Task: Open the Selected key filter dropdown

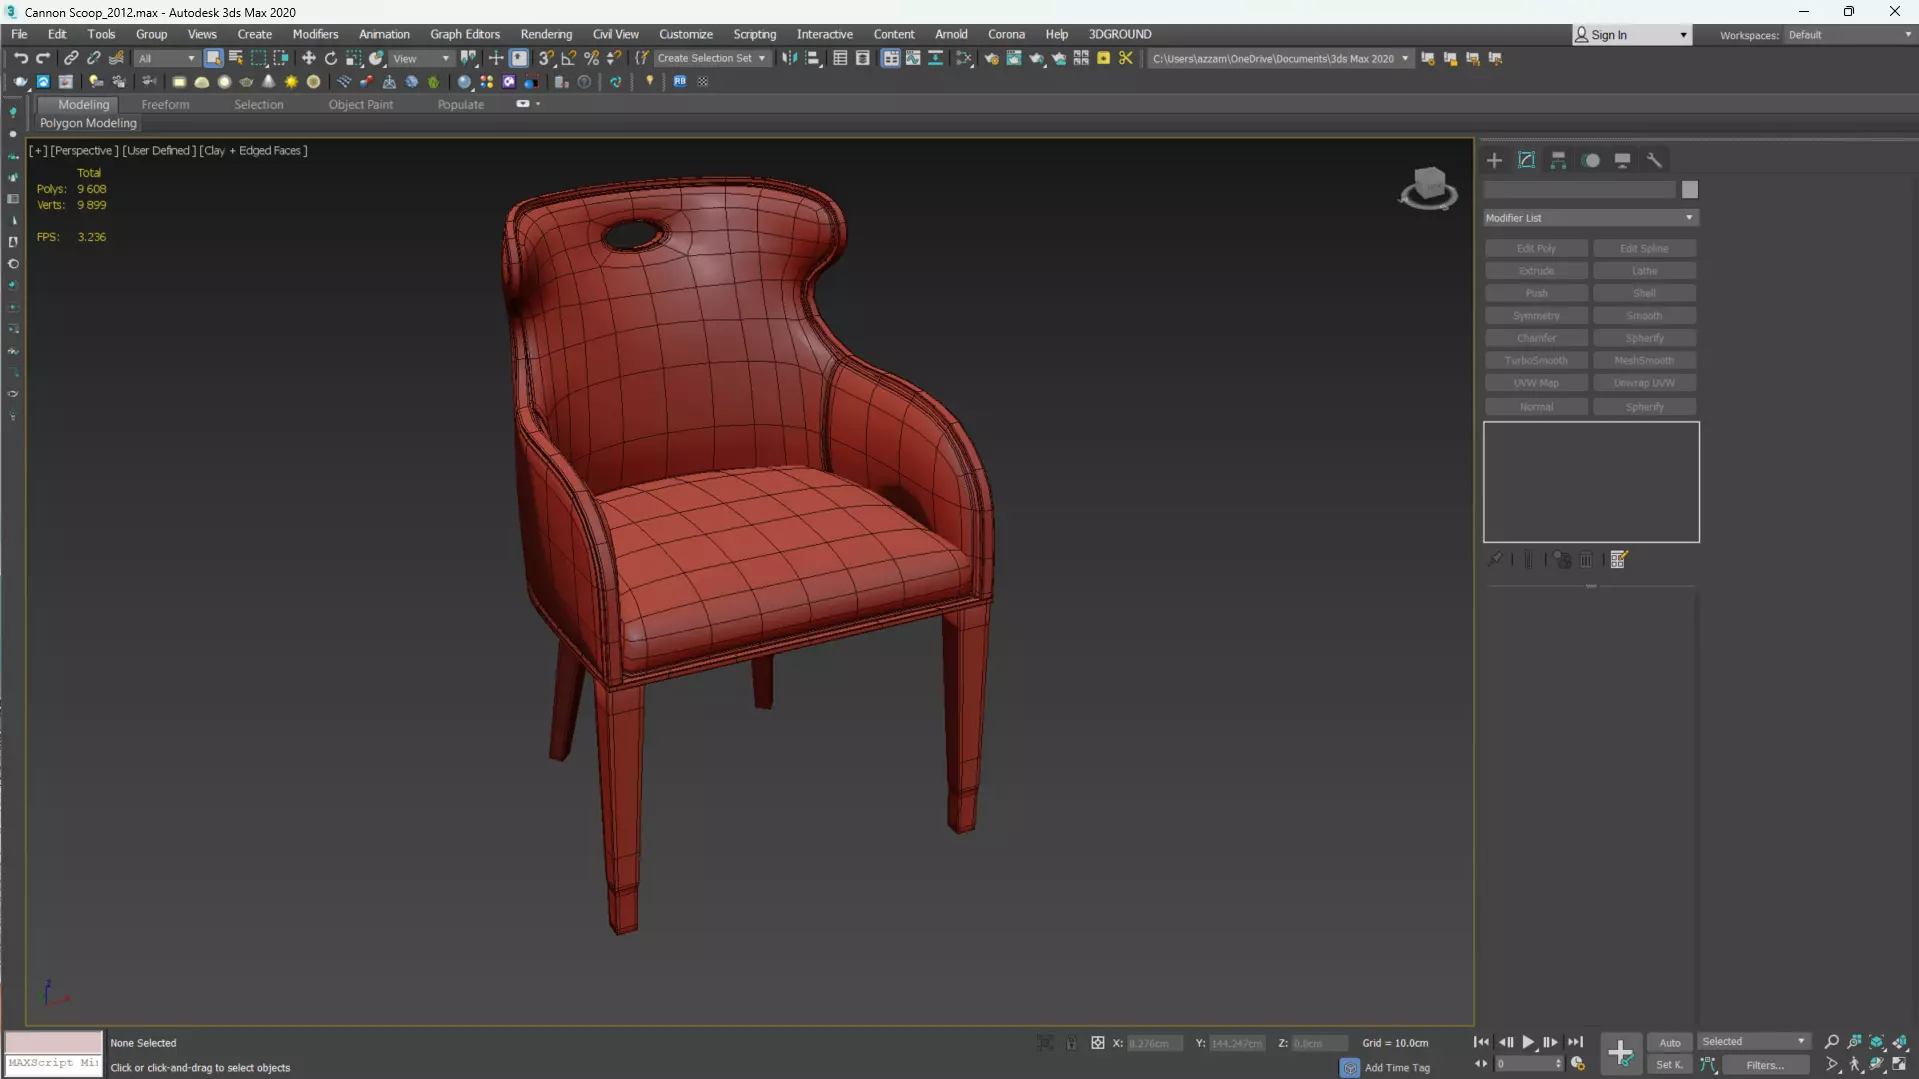Action: point(1753,1042)
